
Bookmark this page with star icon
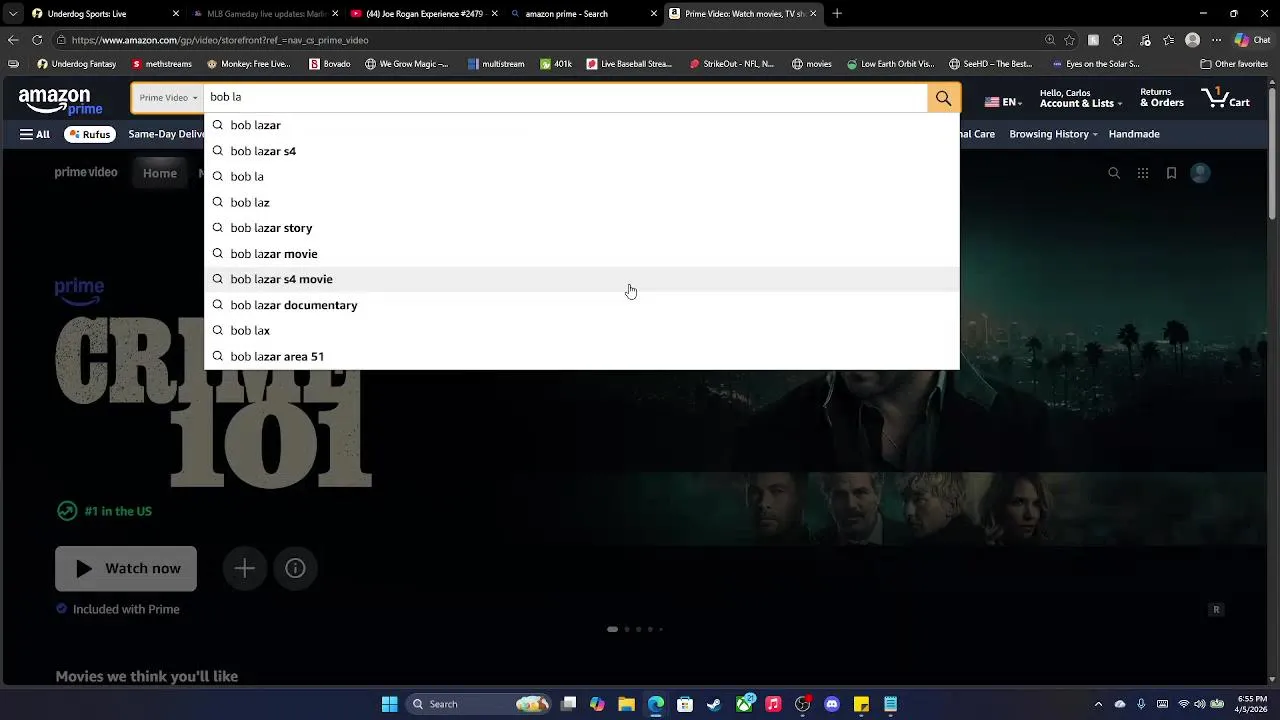[x=1069, y=40]
